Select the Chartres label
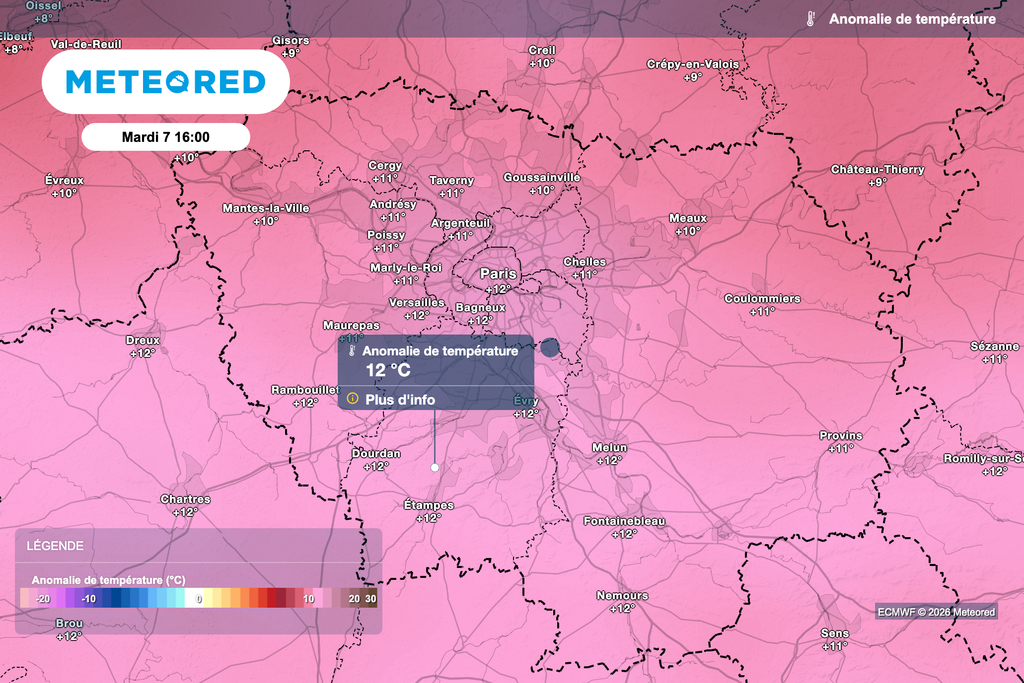The image size is (1024, 683). tap(185, 499)
